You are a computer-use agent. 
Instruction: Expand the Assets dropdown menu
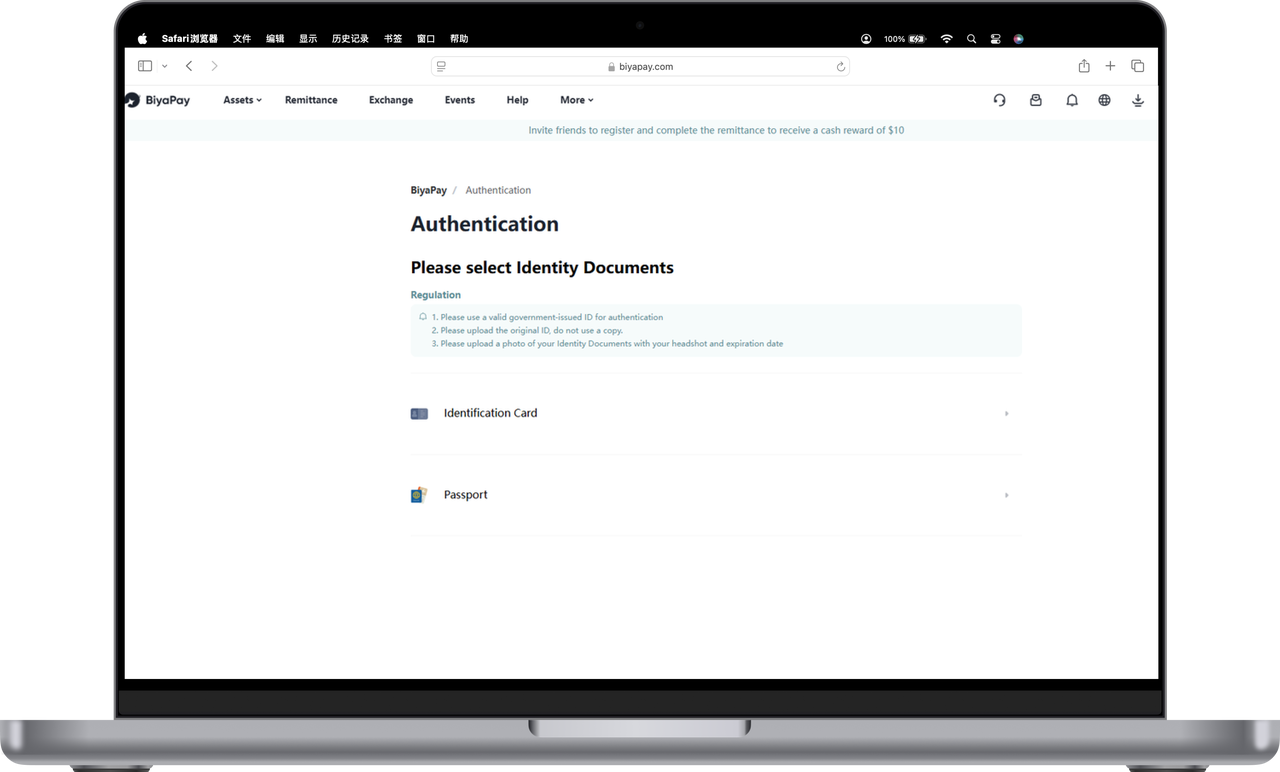click(x=242, y=100)
